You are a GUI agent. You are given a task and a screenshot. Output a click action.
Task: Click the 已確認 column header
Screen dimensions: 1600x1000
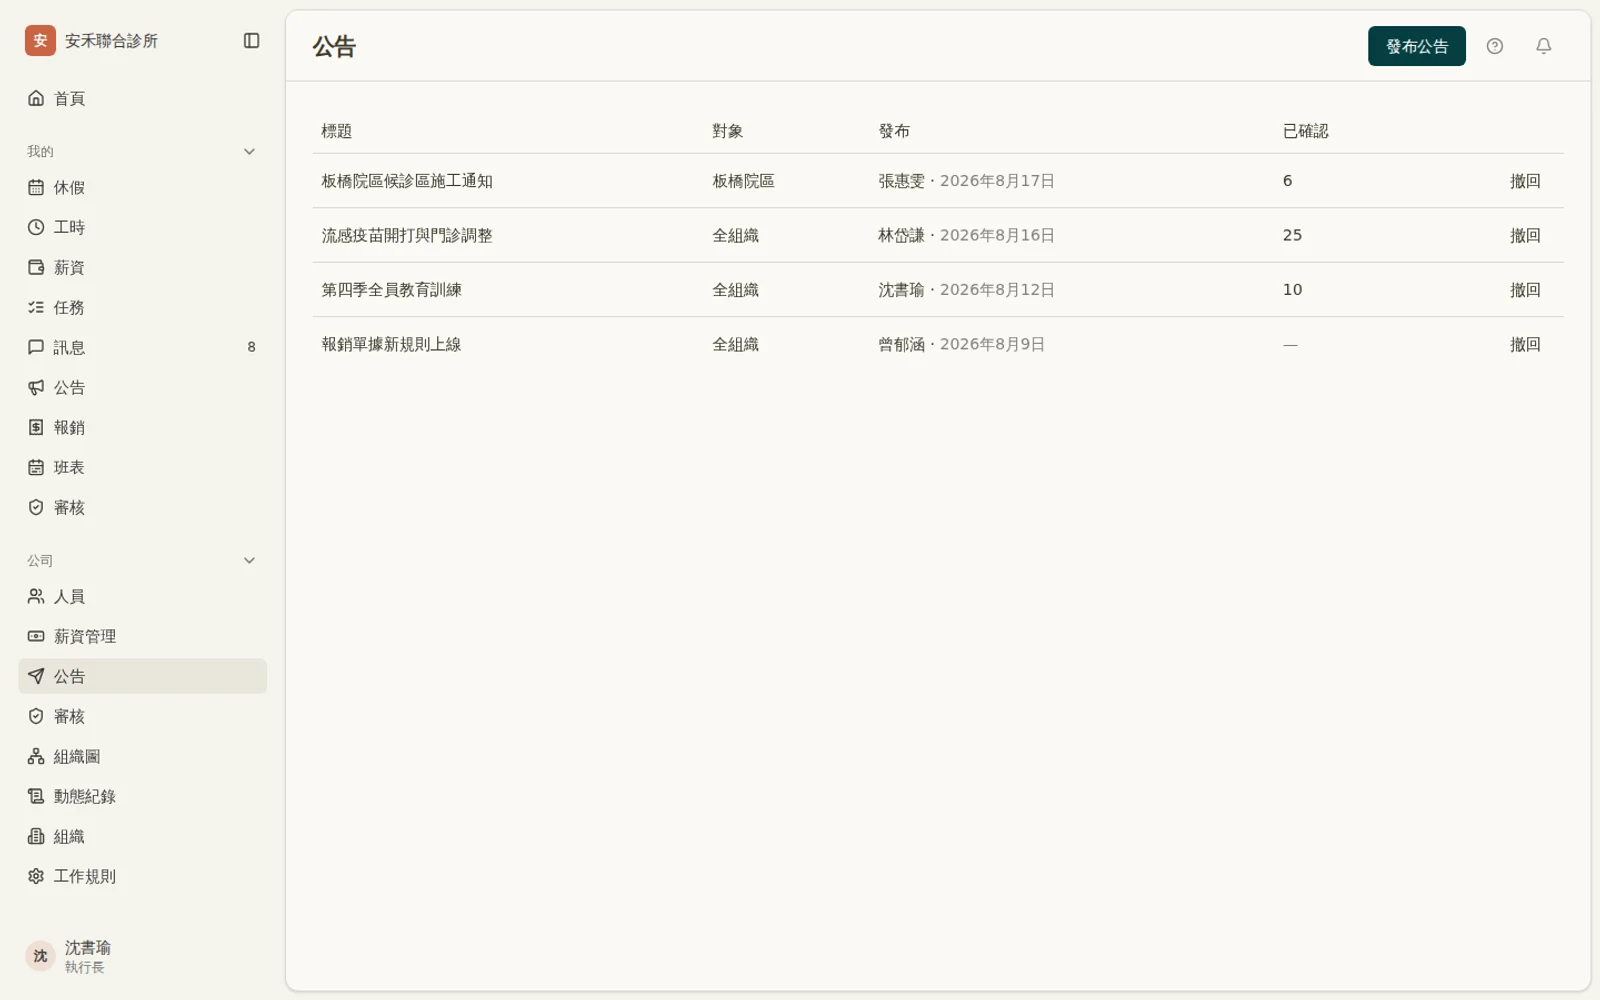(x=1305, y=131)
